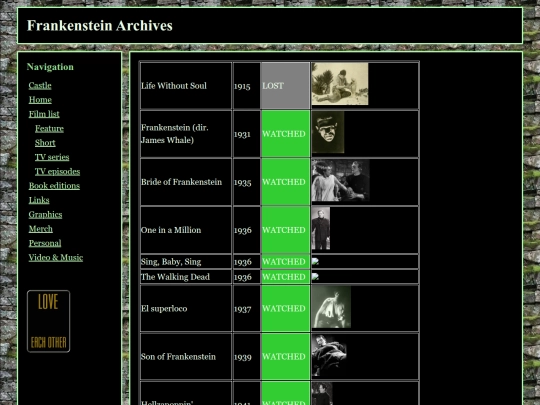Image resolution: width=540 pixels, height=405 pixels.
Task: Click the year 1937 cell
Action: 247,309
